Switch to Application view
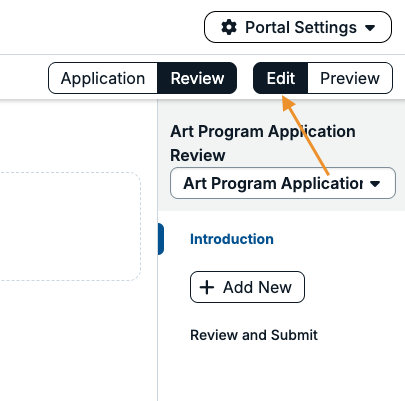This screenshot has height=401, width=405. pyautogui.click(x=103, y=78)
